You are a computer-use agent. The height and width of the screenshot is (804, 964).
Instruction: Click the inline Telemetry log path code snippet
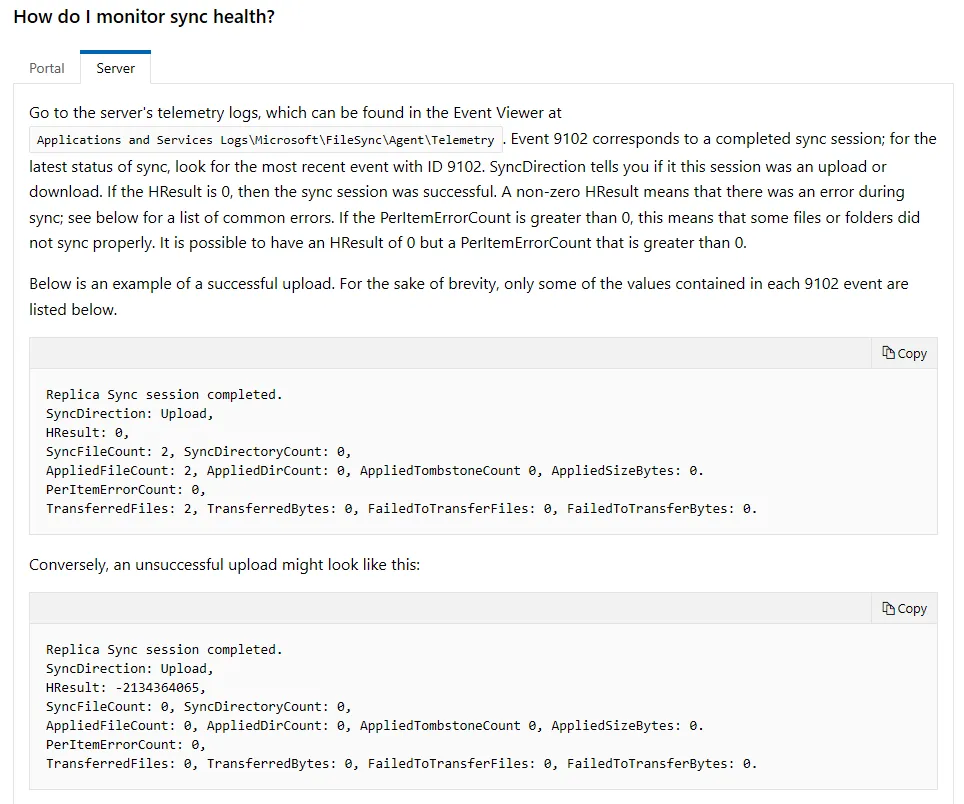[266, 140]
